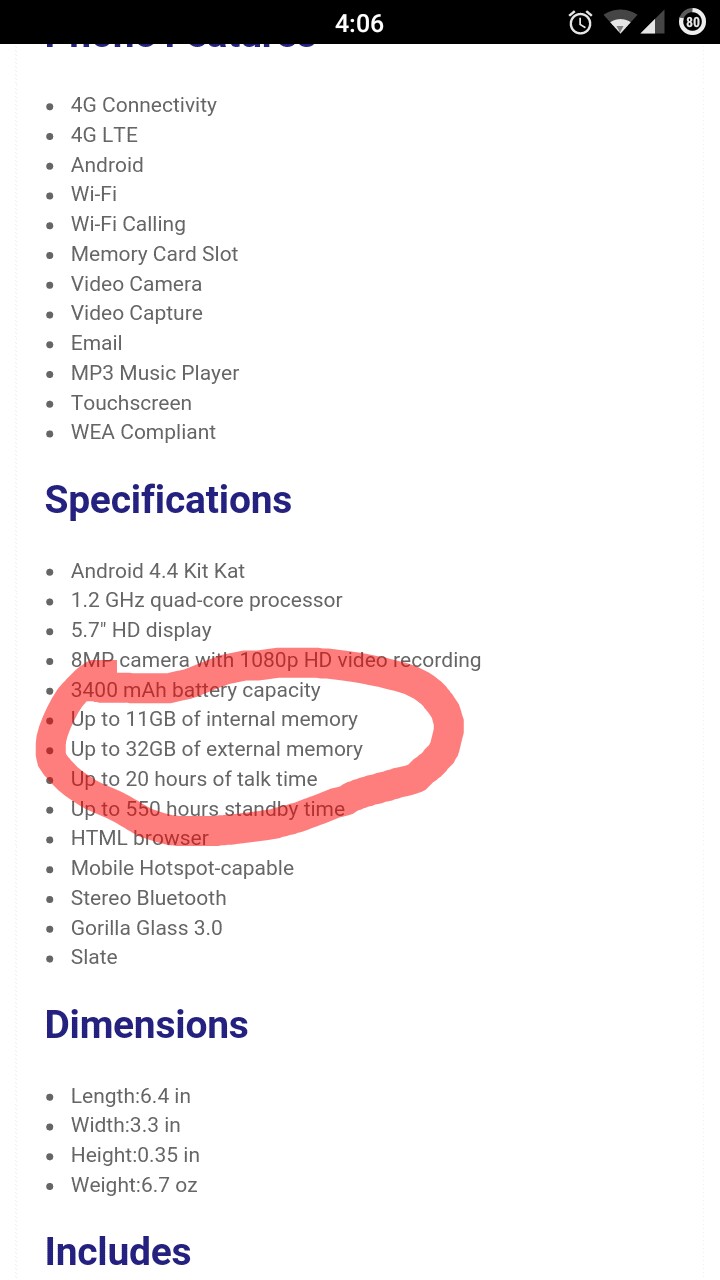Tap the Wi-Fi signal status icon
This screenshot has width=720, height=1280.
[x=621, y=22]
